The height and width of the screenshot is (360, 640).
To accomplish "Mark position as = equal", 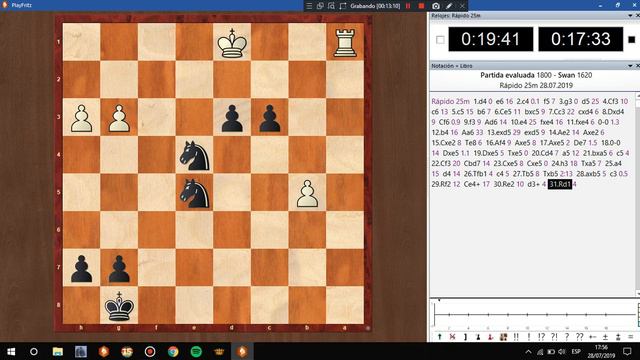I will (631, 337).
